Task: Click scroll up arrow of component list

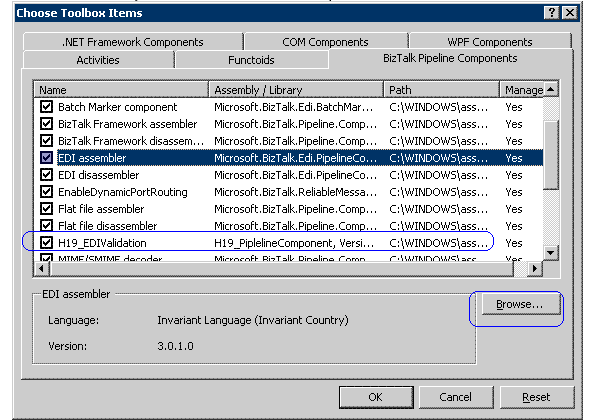Action: pyautogui.click(x=551, y=89)
